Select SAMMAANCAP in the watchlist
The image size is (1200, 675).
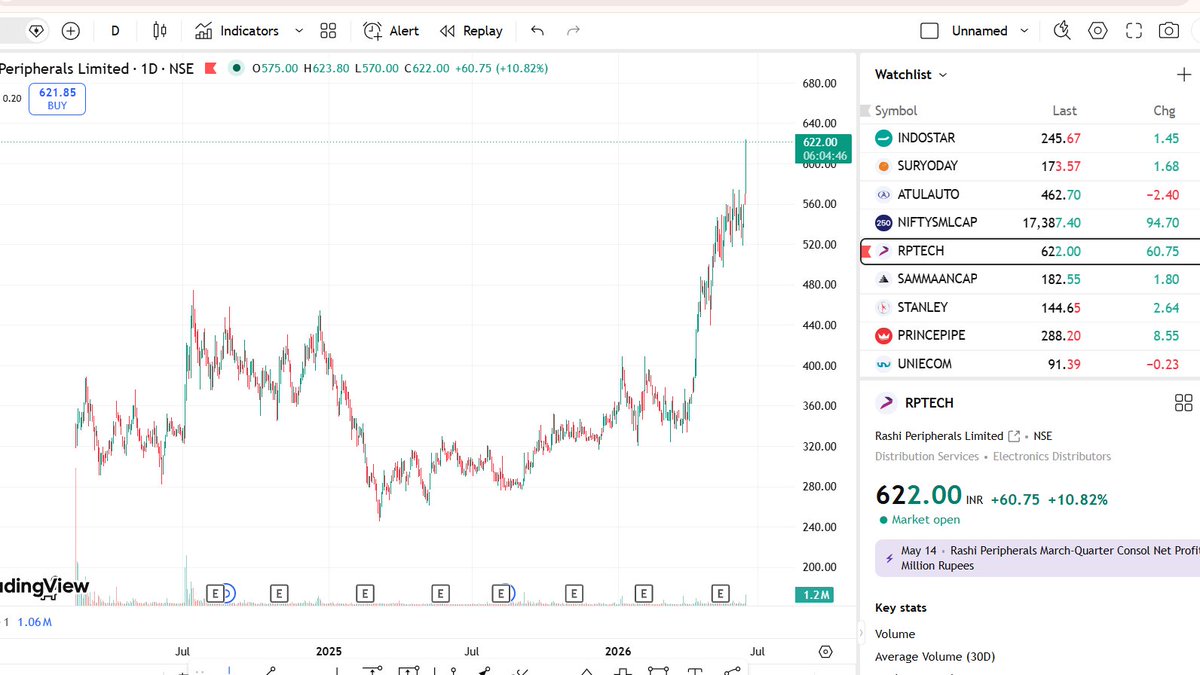(1030, 279)
